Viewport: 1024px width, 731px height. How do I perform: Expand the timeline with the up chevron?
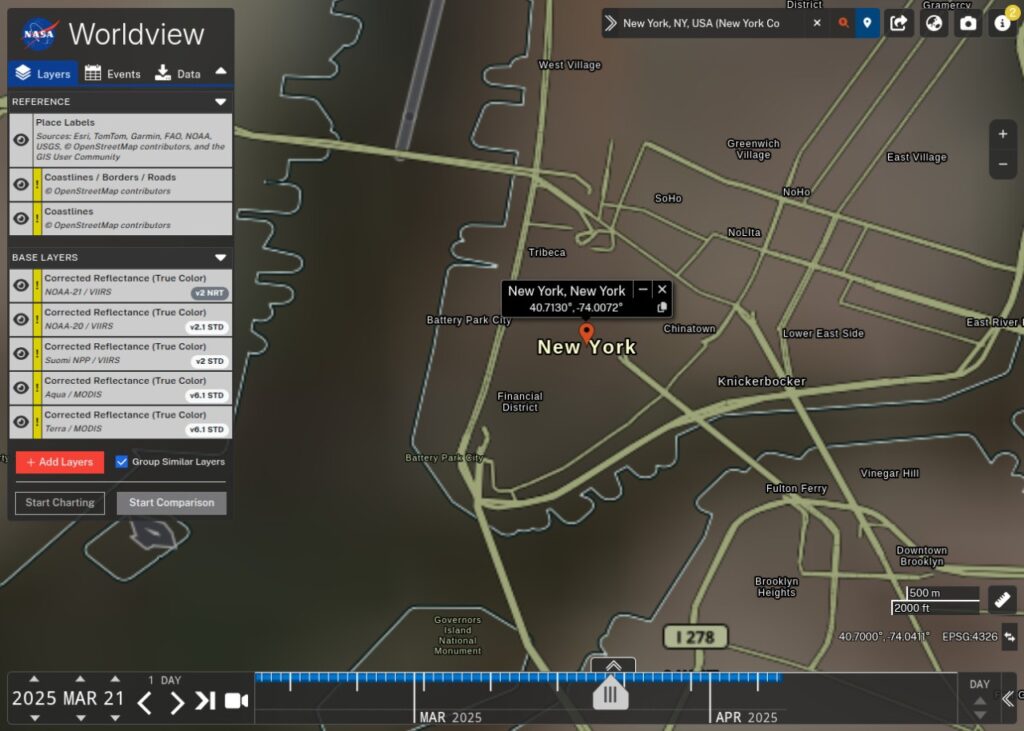pos(613,667)
